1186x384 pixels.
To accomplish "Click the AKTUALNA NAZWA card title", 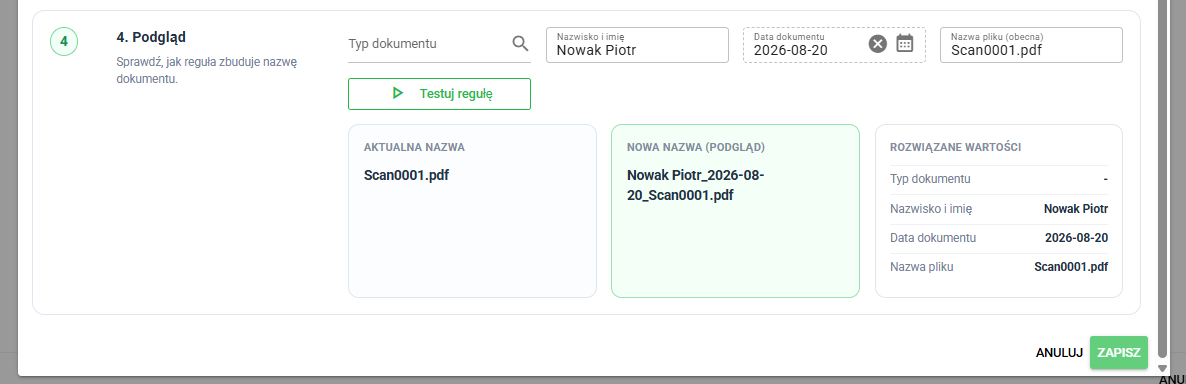I will click(x=414, y=147).
